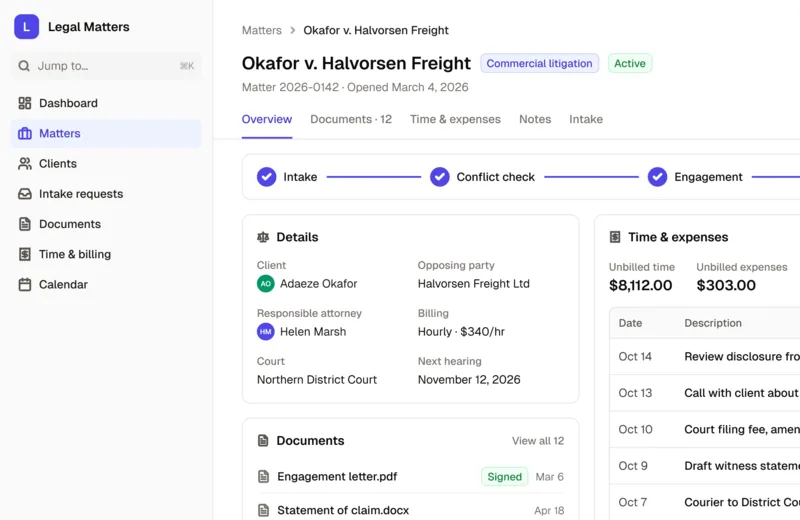Click unbilled time value $8,112.00

[x=640, y=285]
